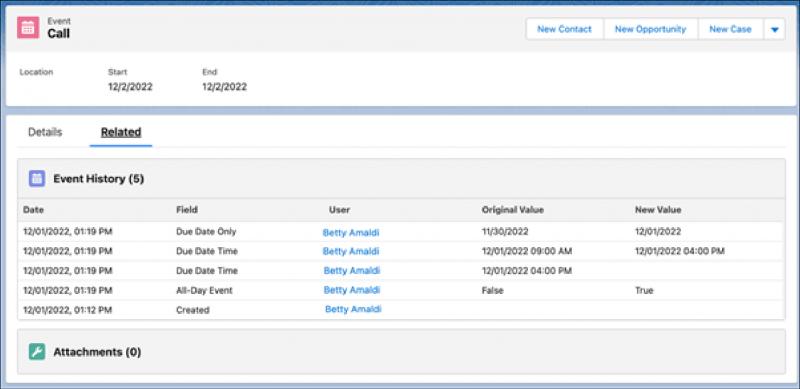Click the New Contact button
This screenshot has width=800, height=389.
click(x=564, y=30)
